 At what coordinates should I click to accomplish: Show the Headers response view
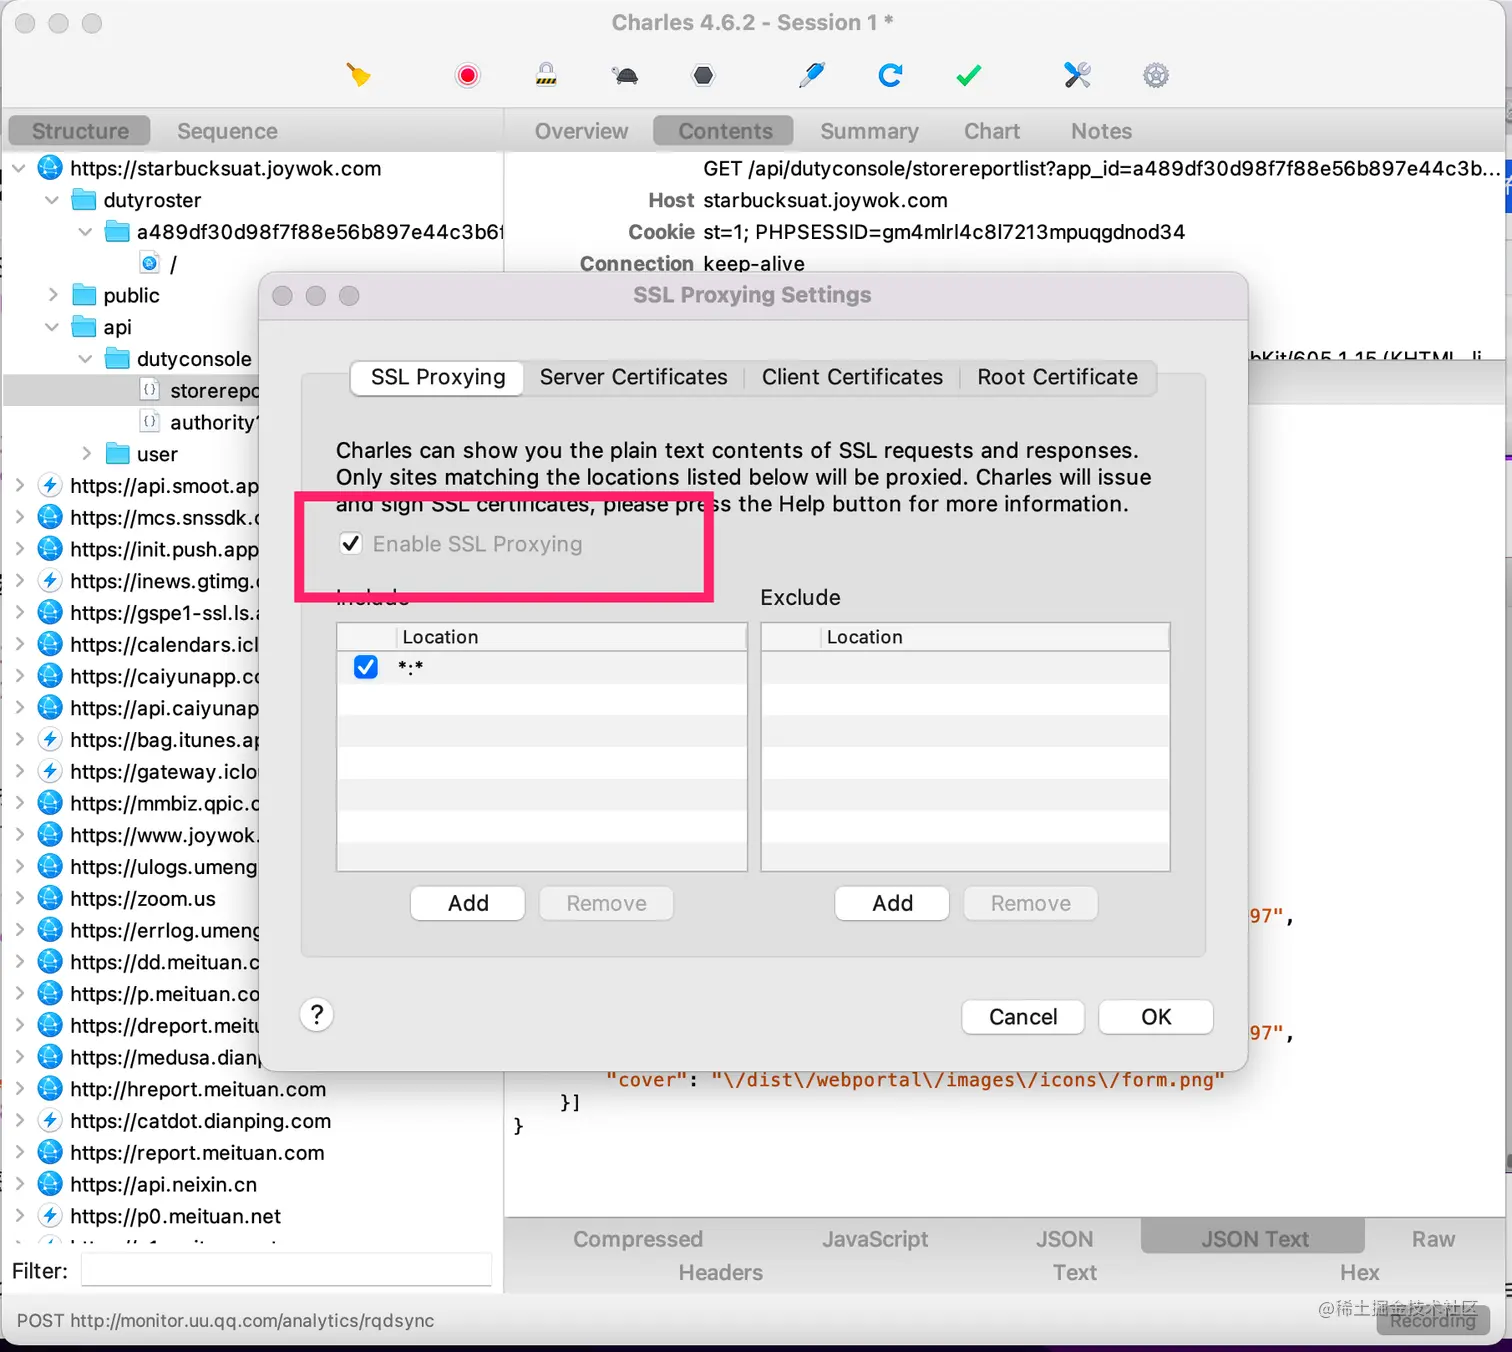[720, 1272]
